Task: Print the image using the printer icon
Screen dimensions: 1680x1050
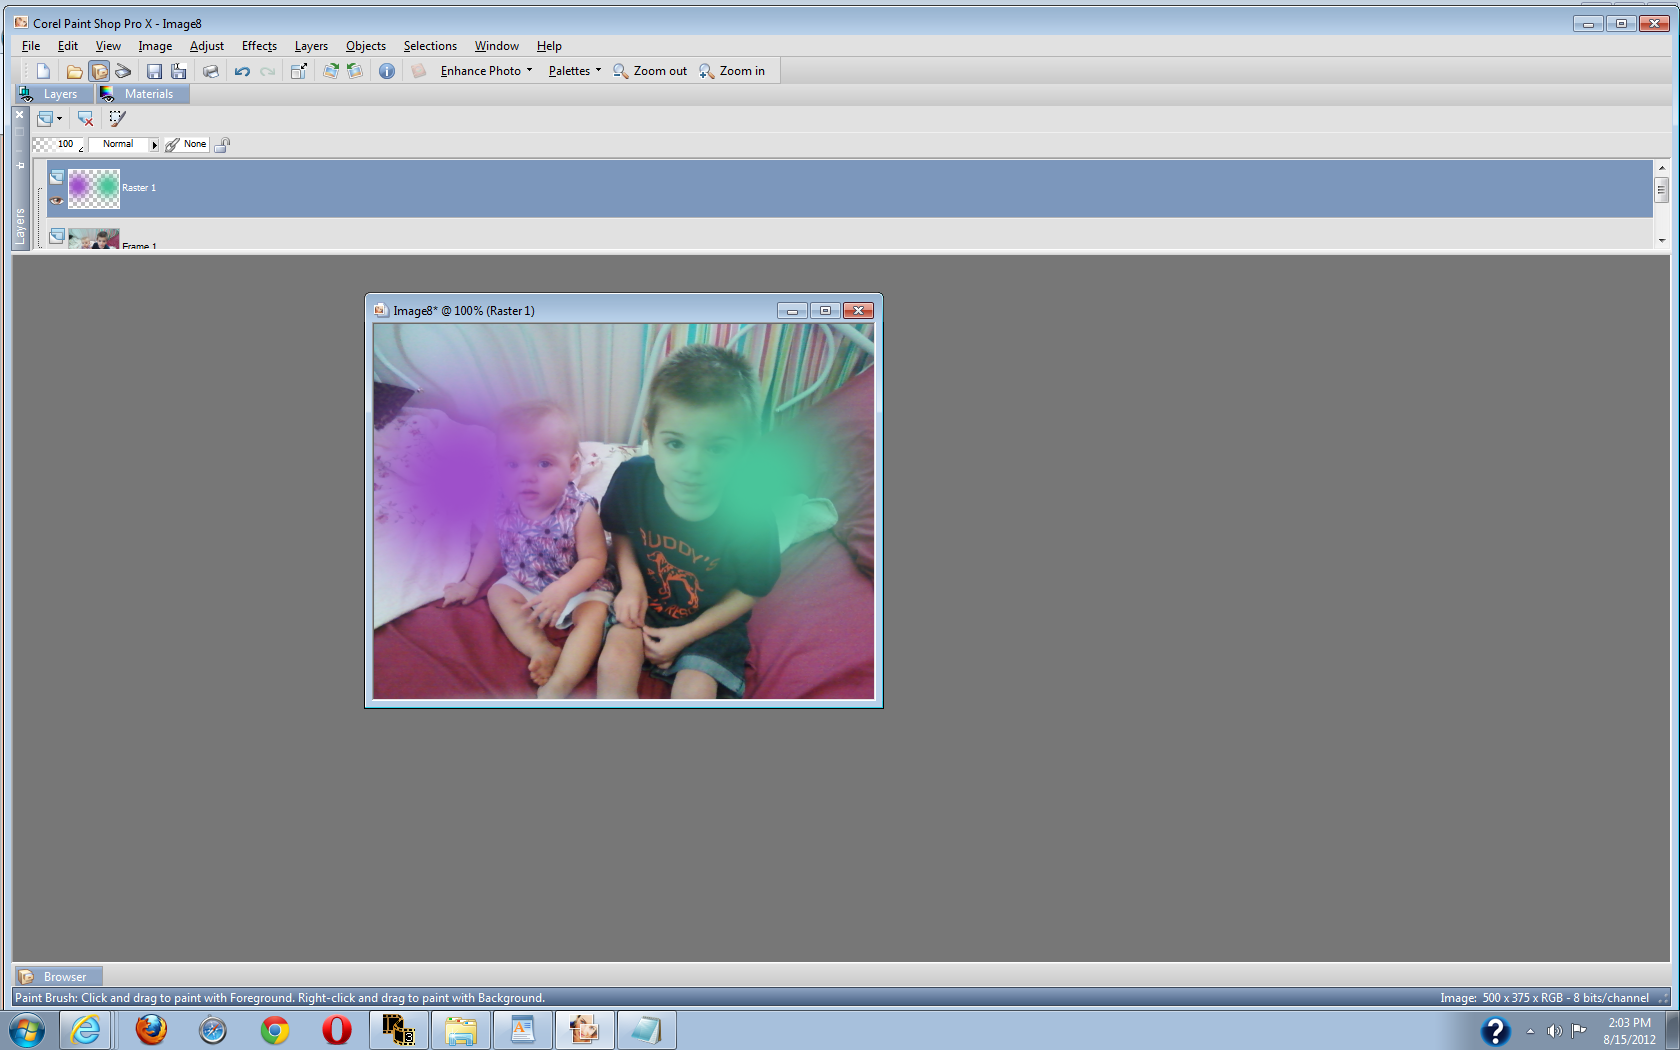Action: coord(210,71)
